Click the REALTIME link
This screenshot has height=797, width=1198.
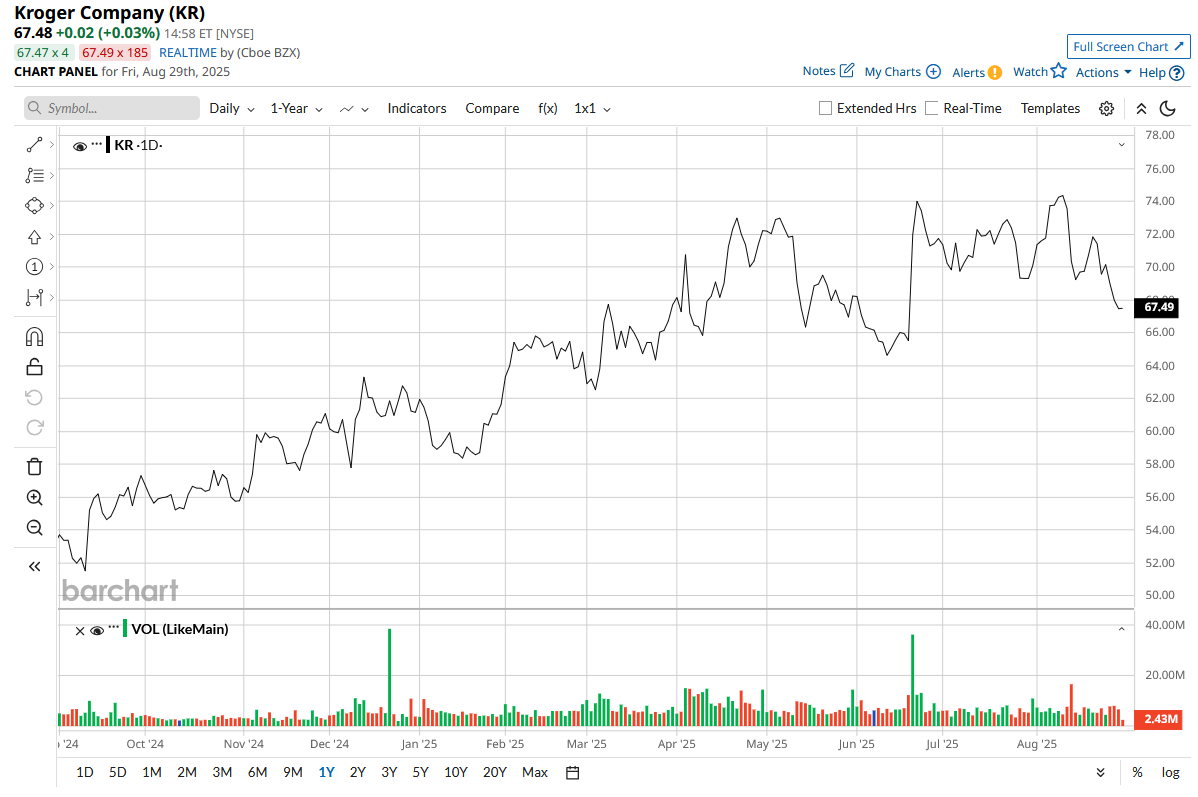point(188,53)
